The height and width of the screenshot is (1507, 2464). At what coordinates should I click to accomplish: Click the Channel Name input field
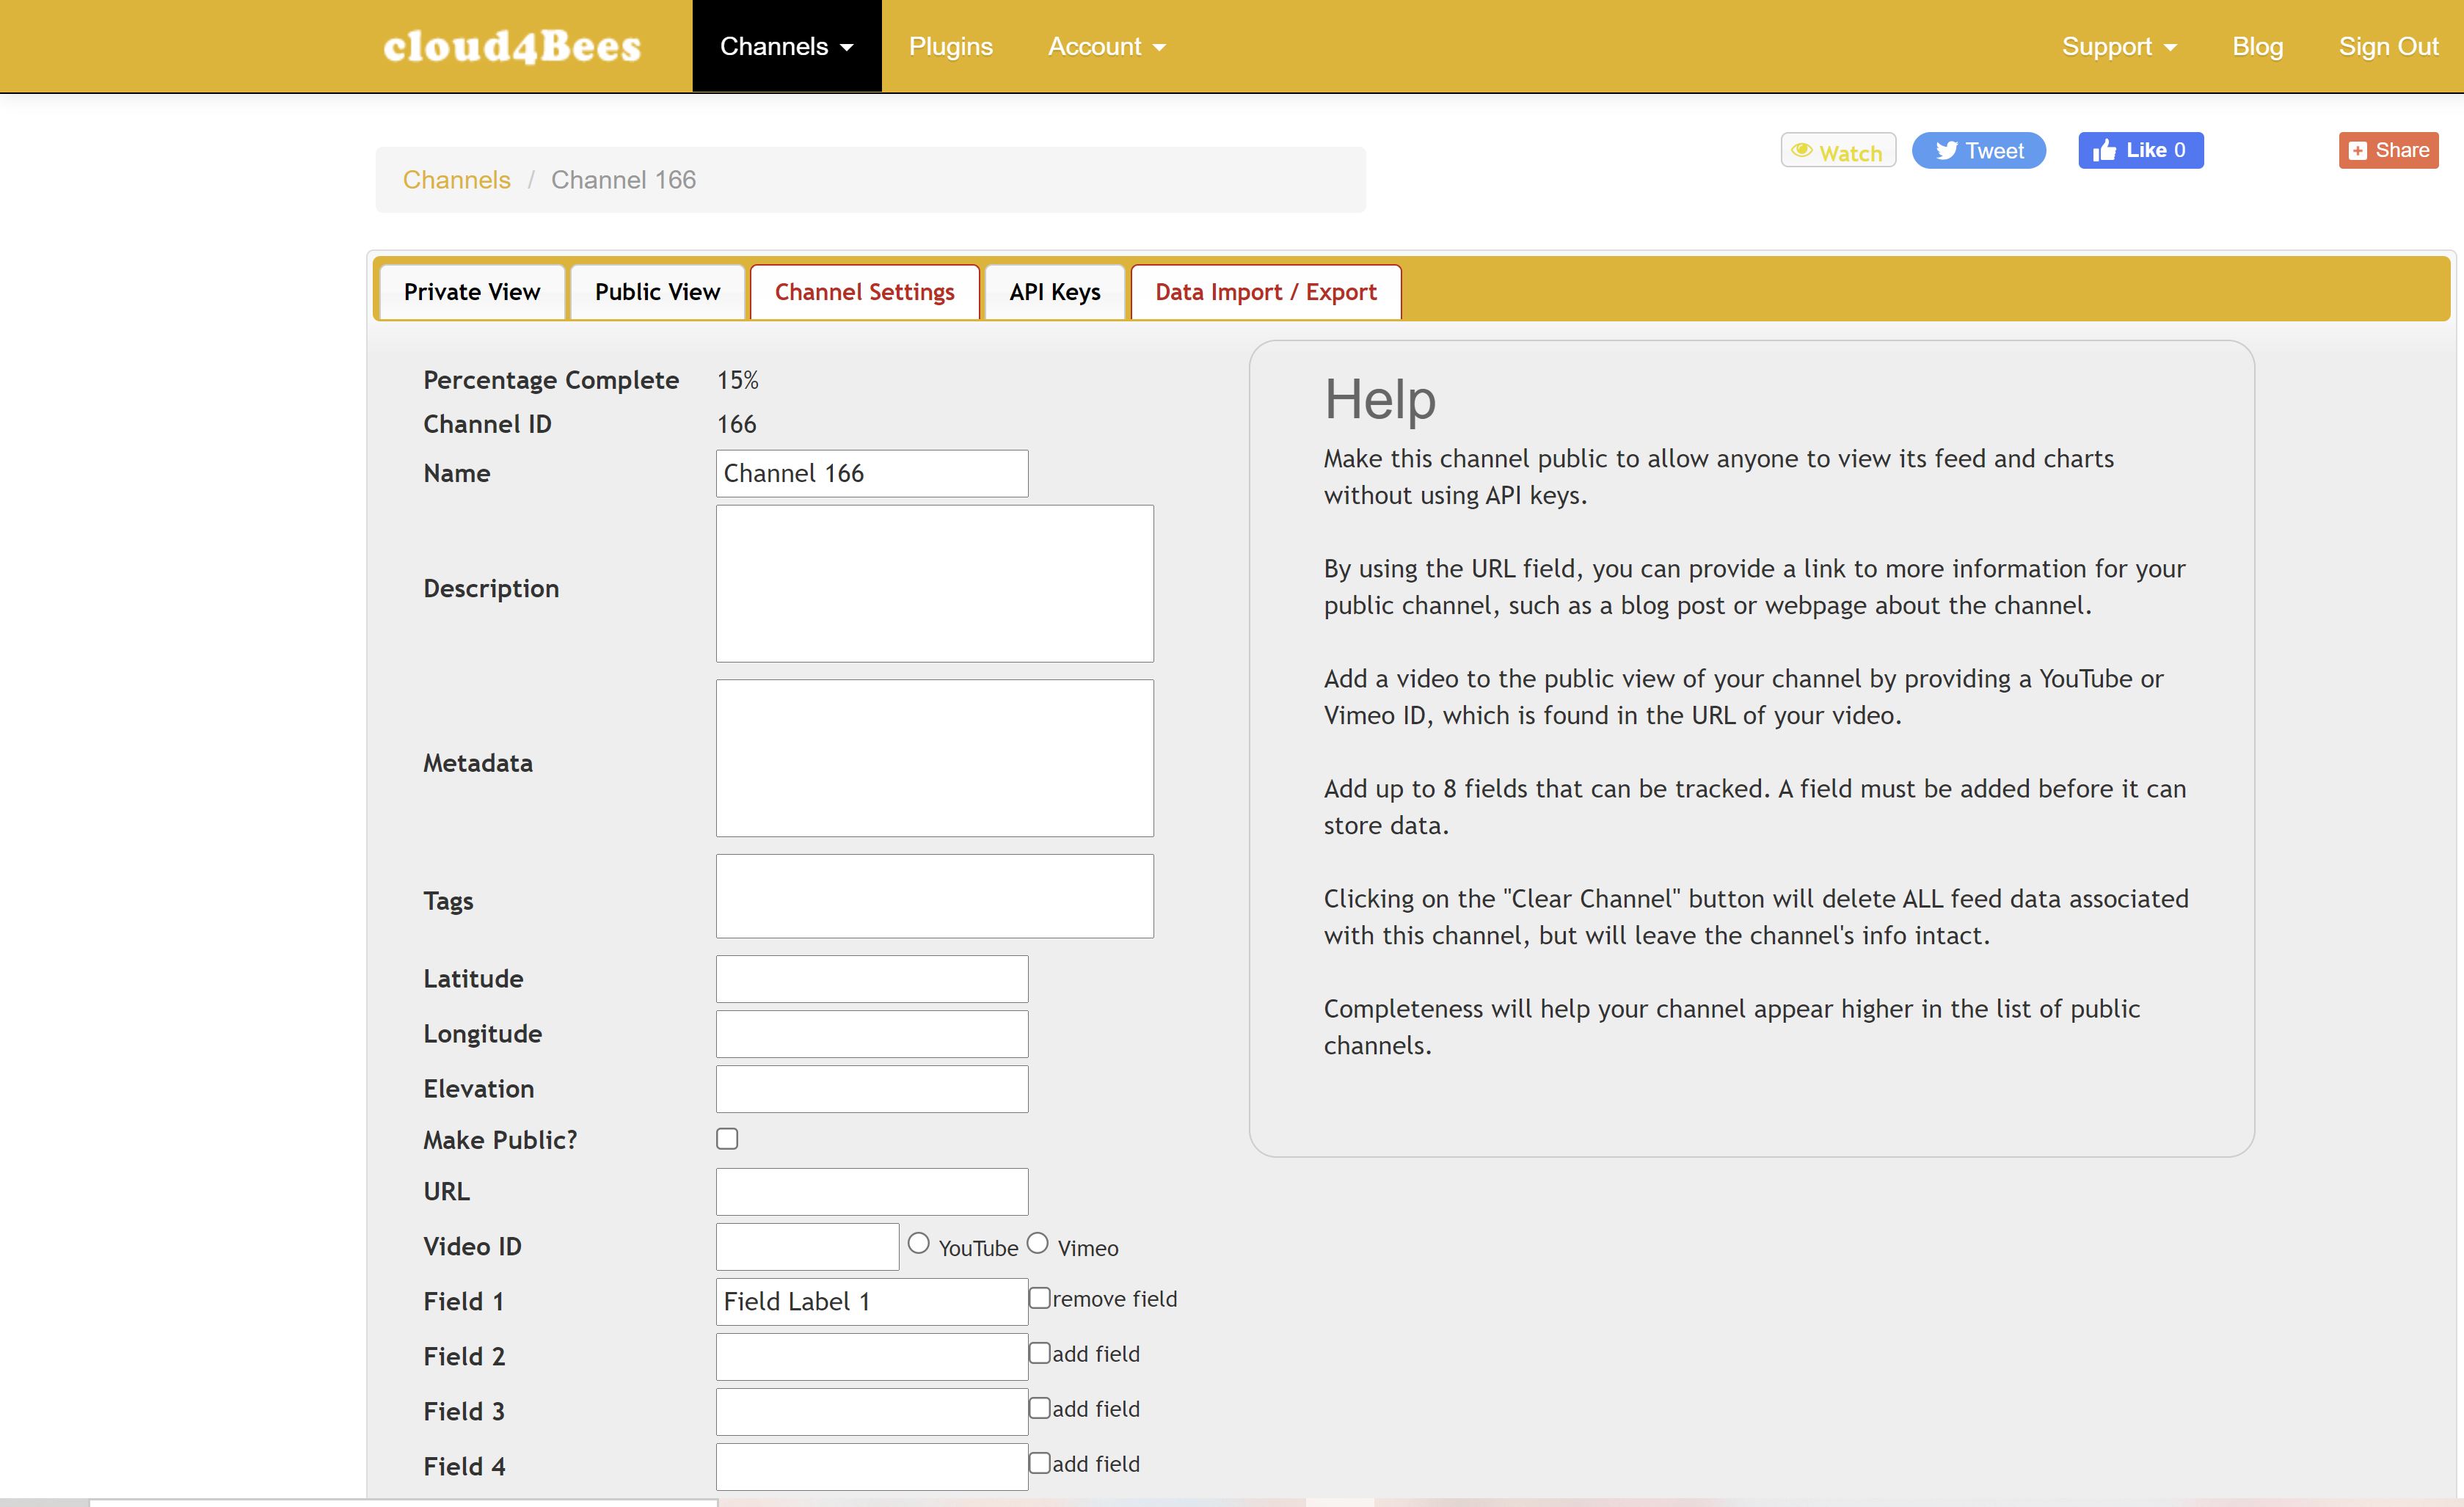tap(873, 472)
